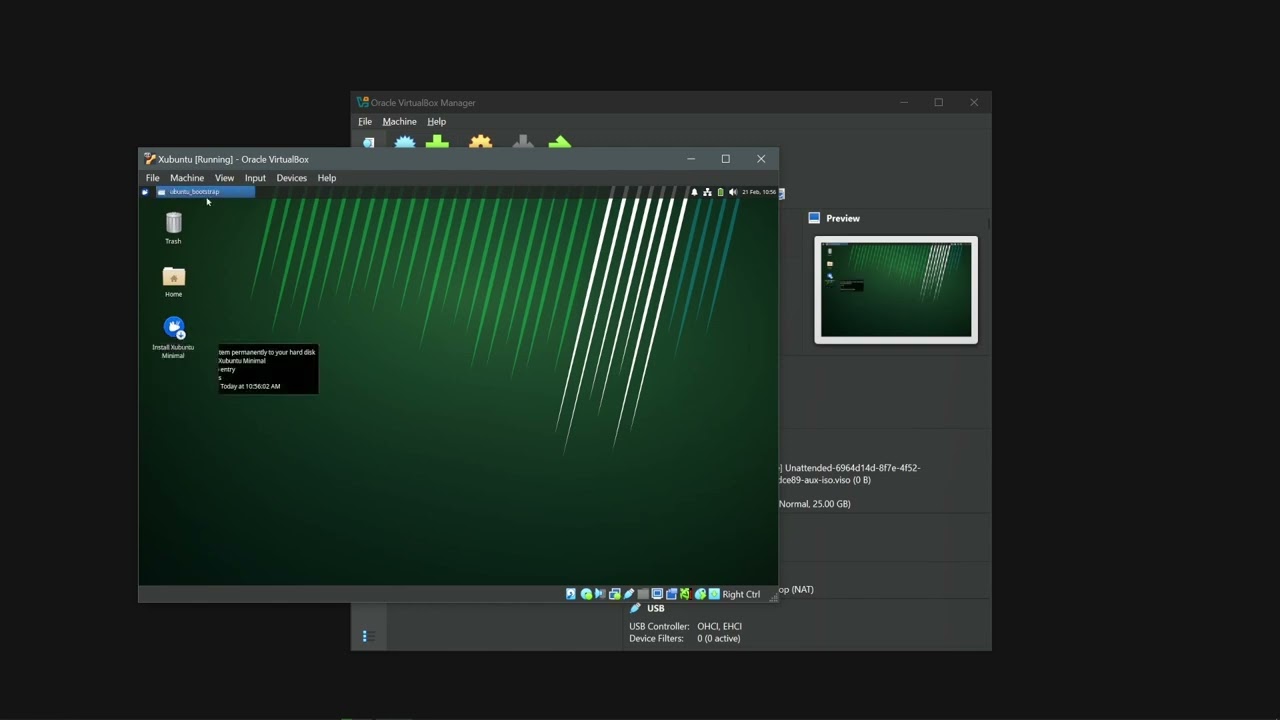Screen dimensions: 1280x720
Task: Click the mouse integration status icon
Action: pyautogui.click(x=700, y=594)
